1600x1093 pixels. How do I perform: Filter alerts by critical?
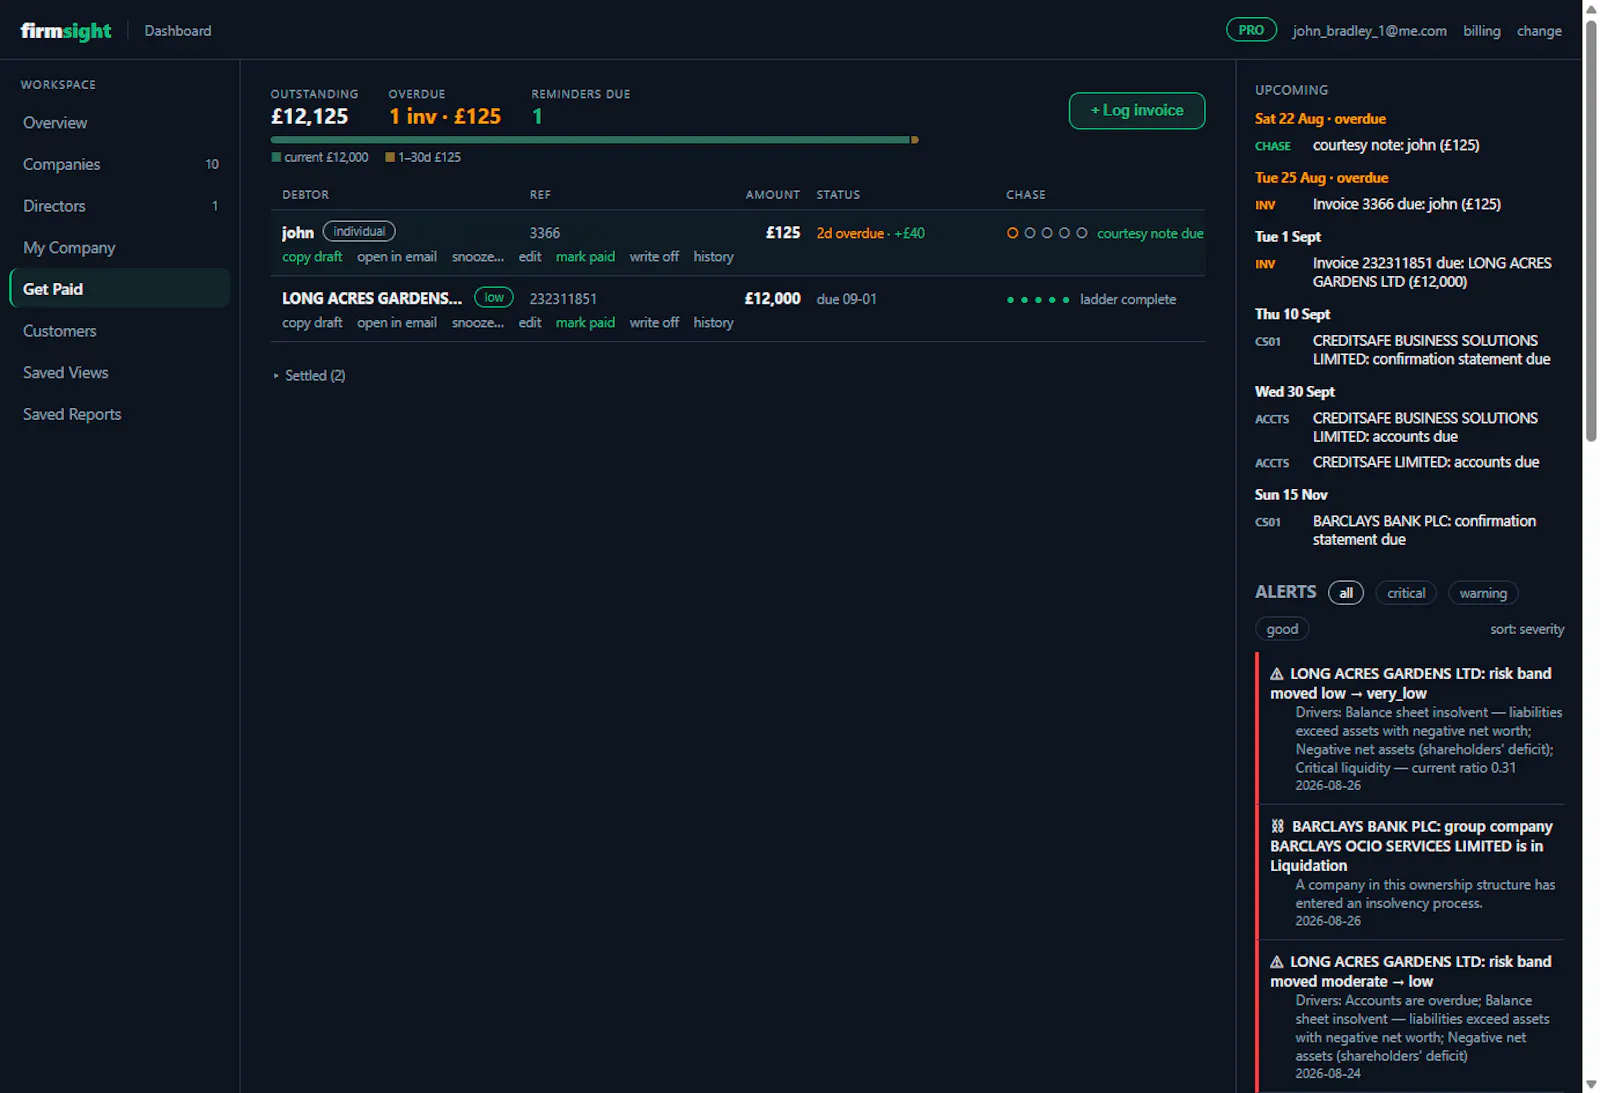[x=1406, y=593]
